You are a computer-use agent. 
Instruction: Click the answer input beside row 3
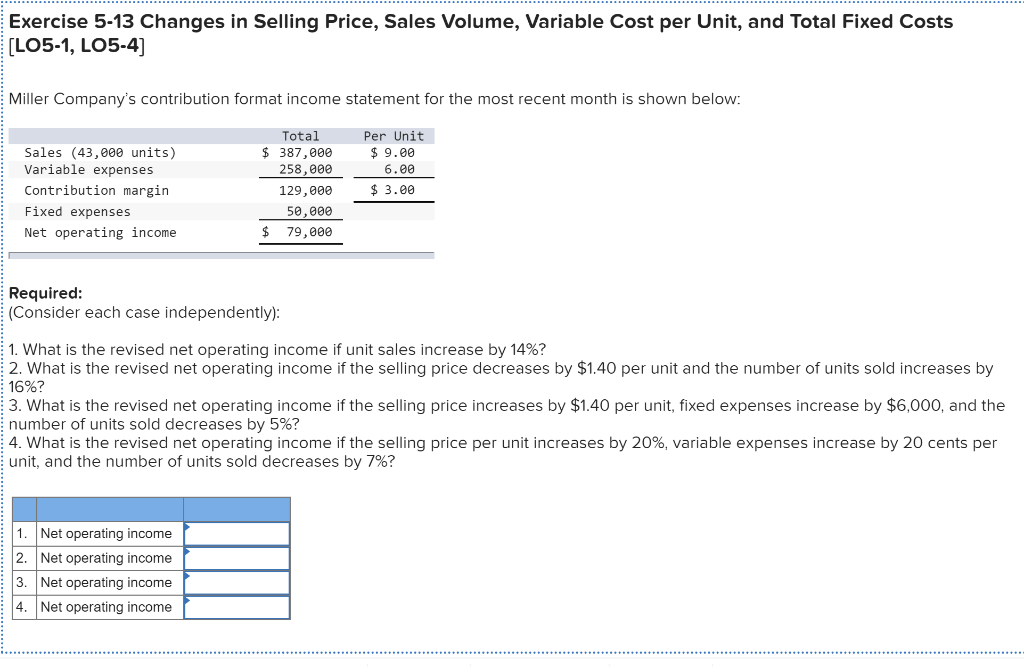point(237,582)
